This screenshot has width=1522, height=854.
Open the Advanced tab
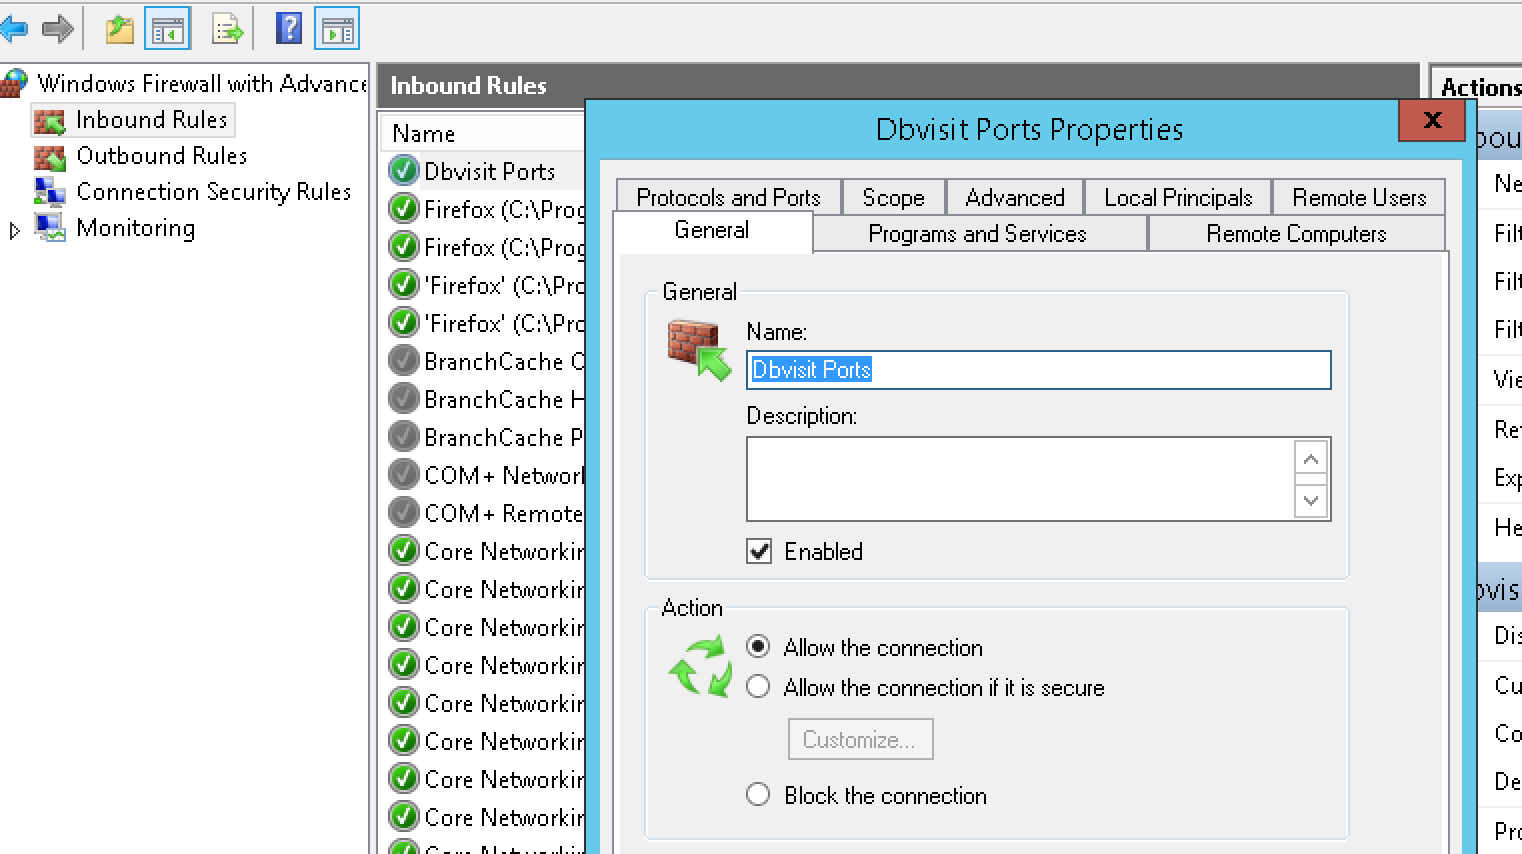[1015, 197]
